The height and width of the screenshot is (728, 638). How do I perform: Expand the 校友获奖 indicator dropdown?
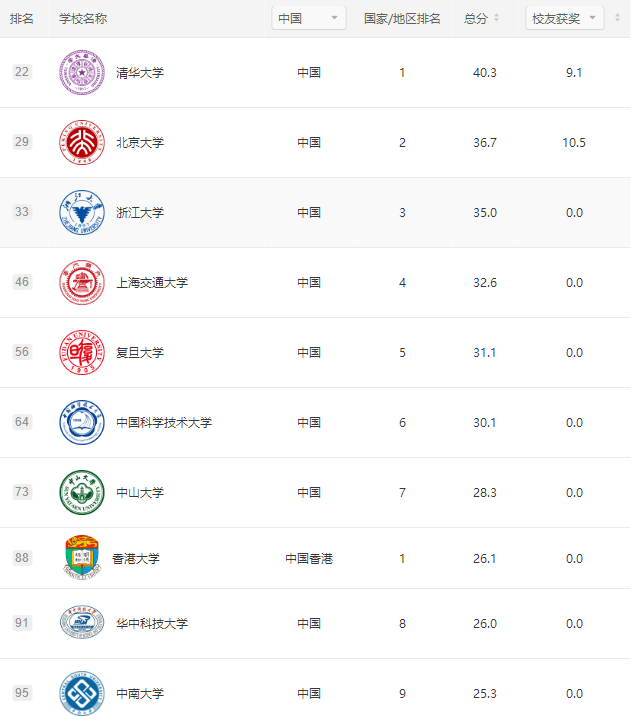click(565, 18)
